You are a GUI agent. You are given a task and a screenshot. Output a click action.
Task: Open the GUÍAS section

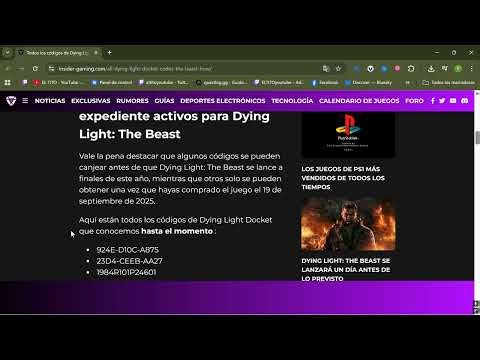click(x=164, y=101)
